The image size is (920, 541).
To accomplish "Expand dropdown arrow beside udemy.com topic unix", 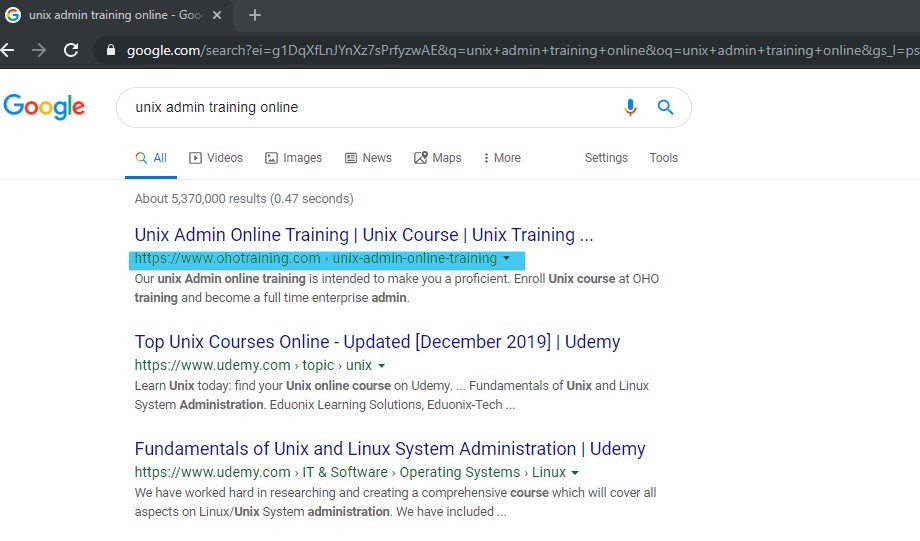I will (x=381, y=366).
